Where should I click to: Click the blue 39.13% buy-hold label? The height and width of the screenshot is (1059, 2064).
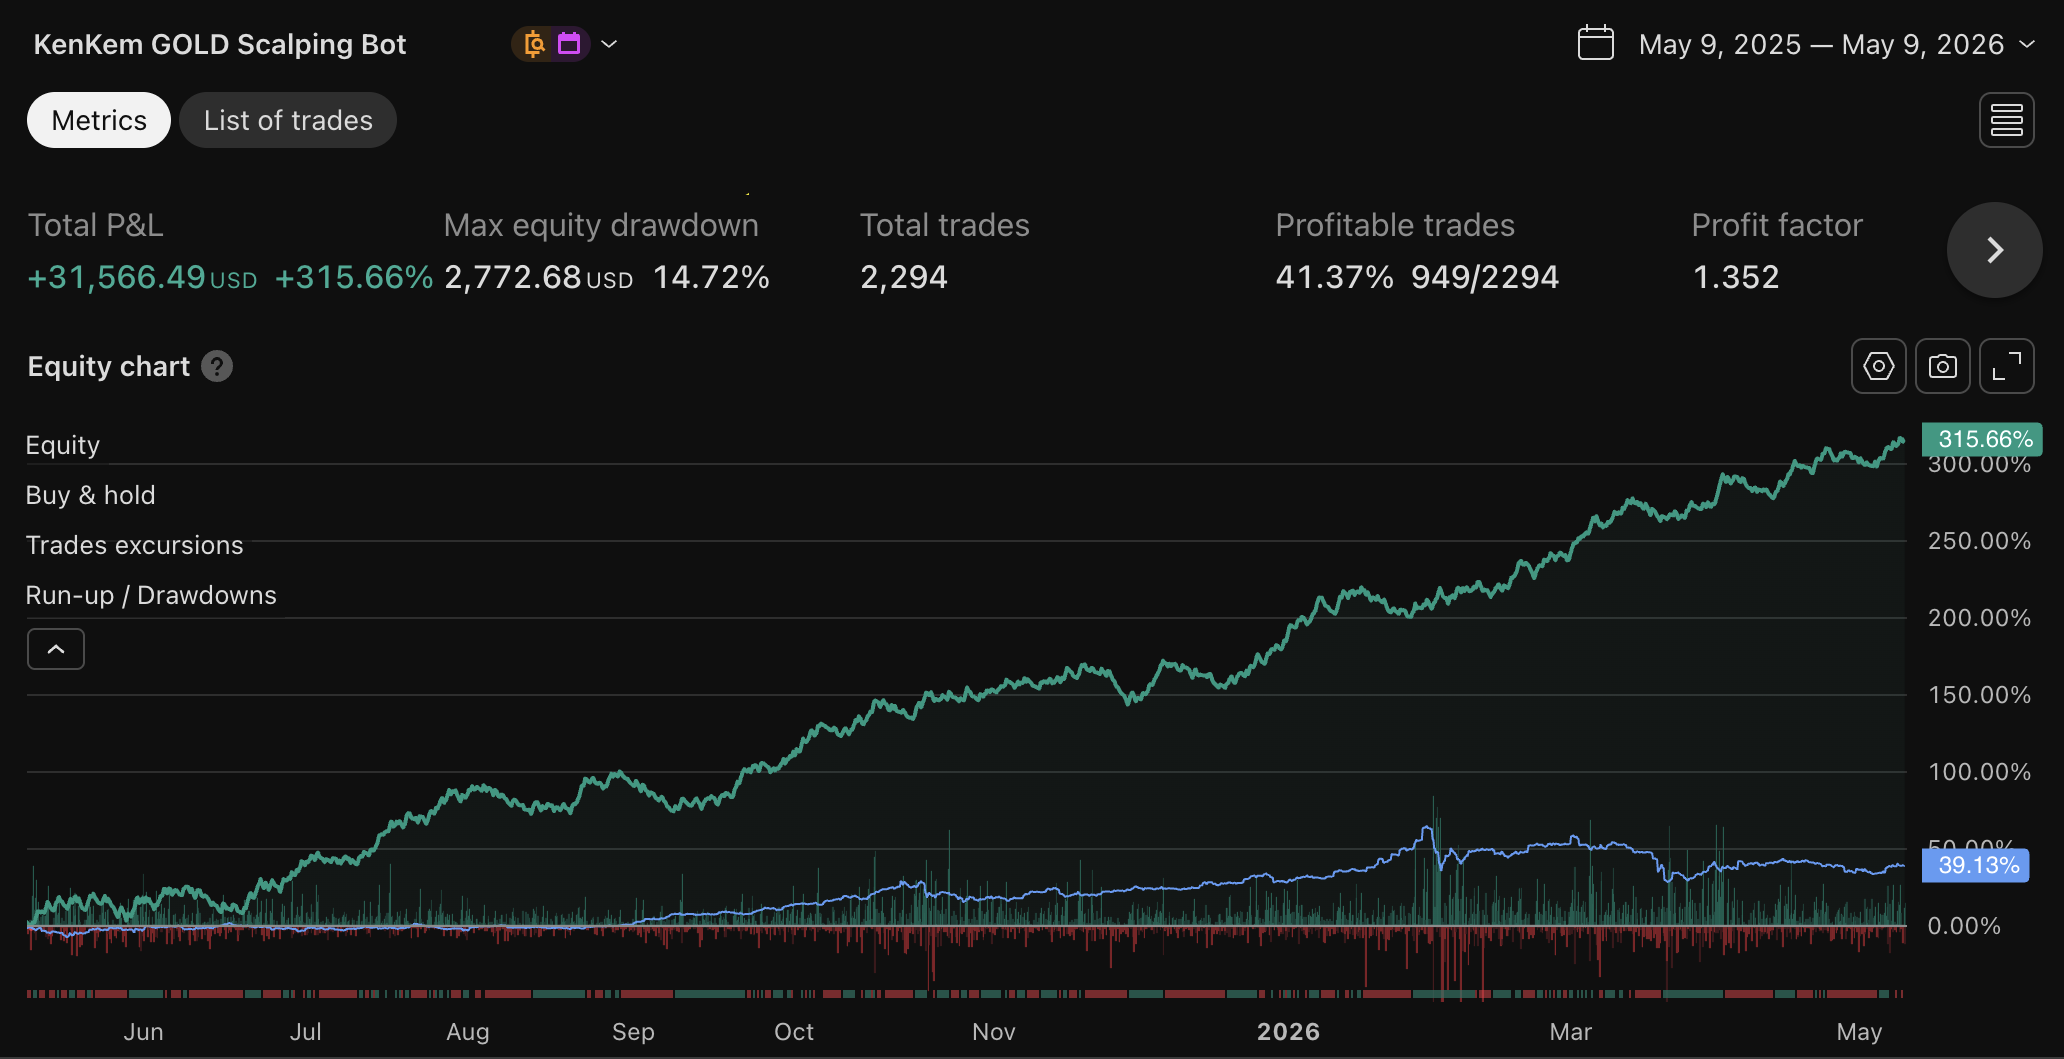[x=1976, y=865]
